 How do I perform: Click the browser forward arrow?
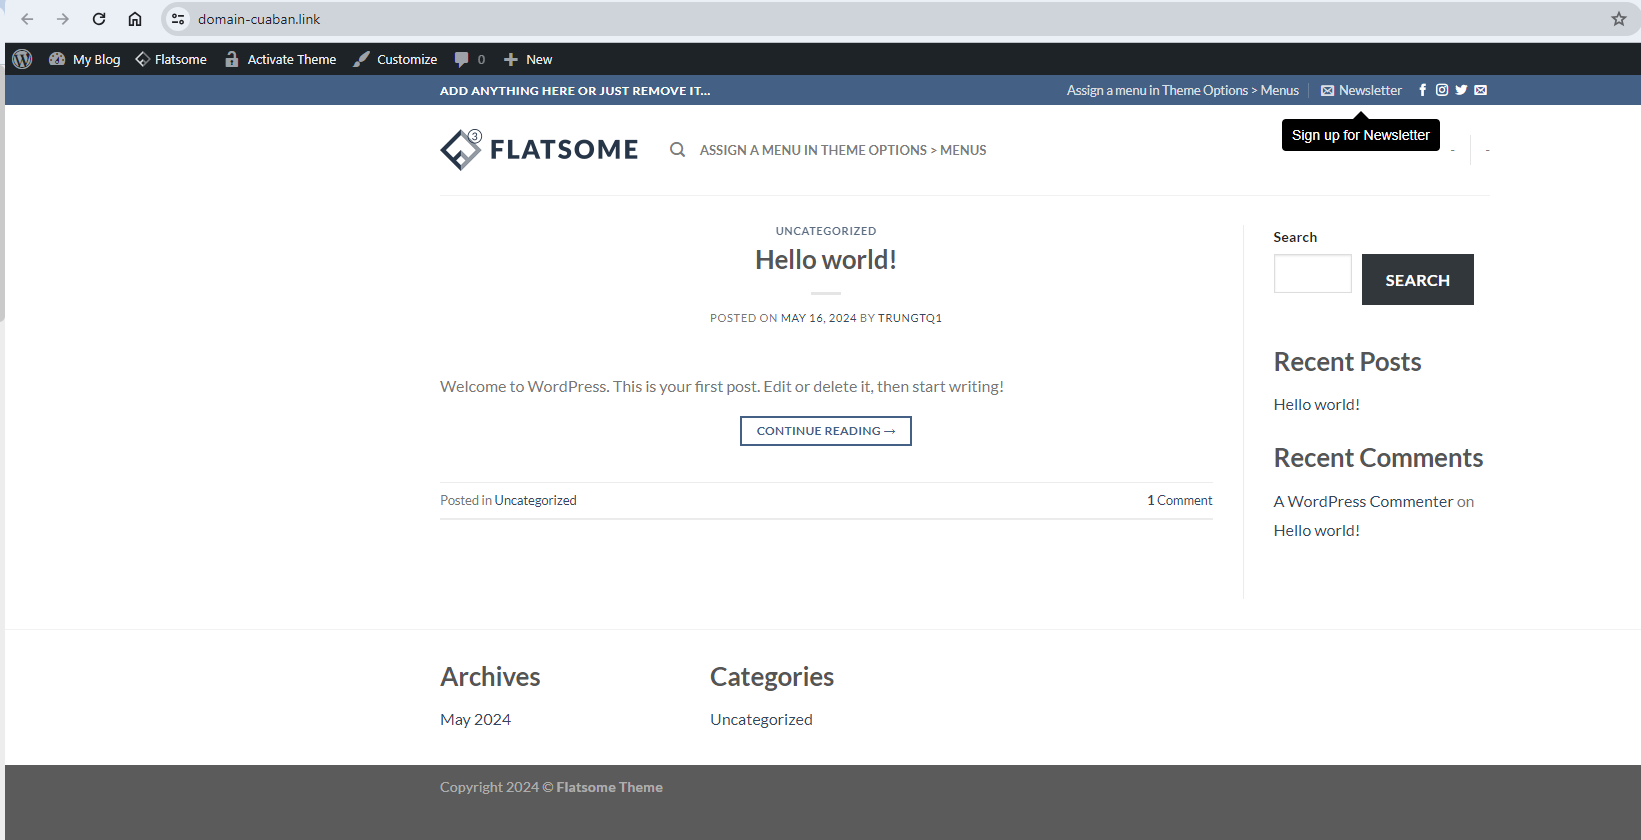click(63, 19)
